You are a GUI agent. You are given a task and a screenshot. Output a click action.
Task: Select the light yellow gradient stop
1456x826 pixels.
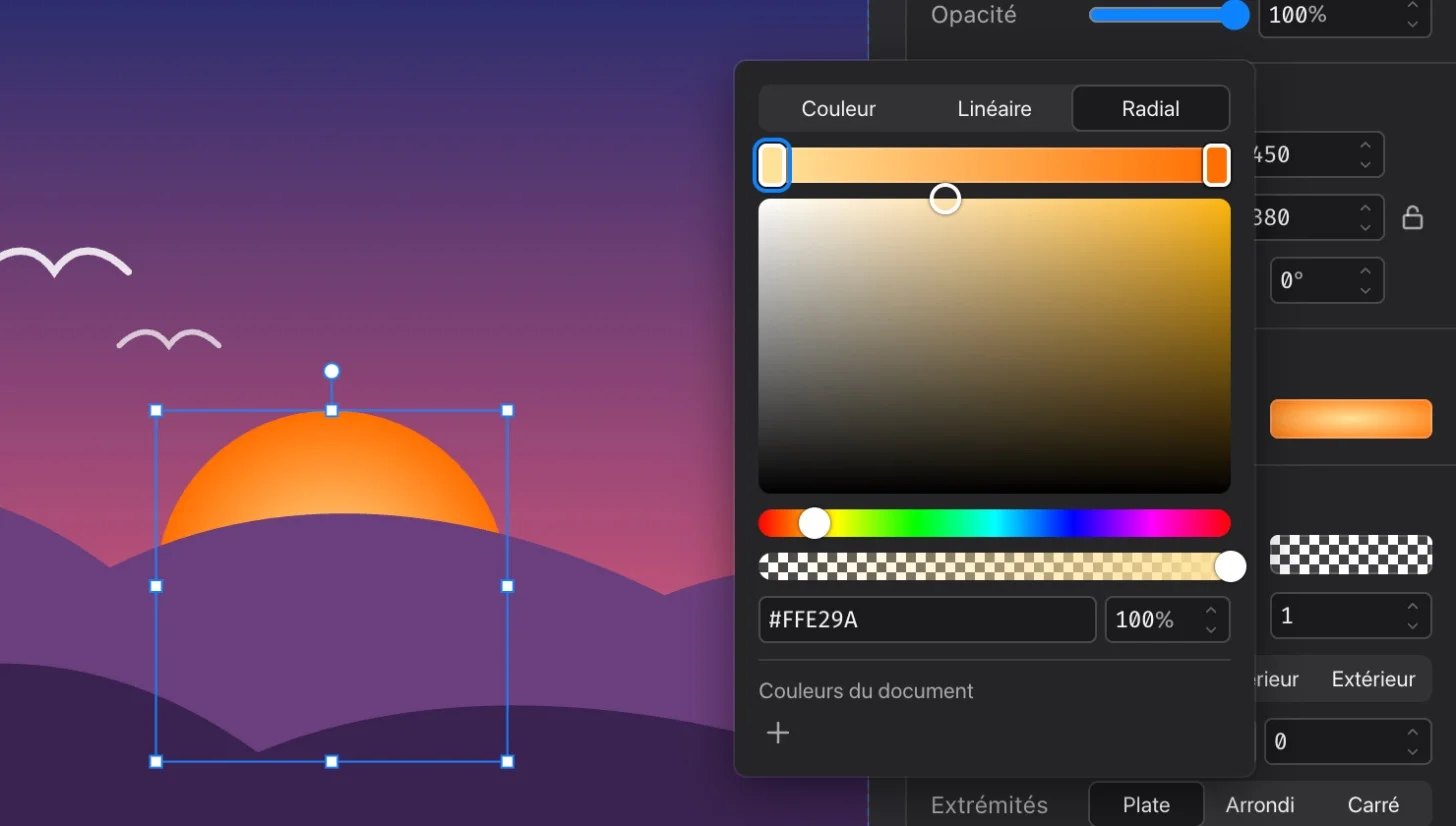click(x=772, y=165)
